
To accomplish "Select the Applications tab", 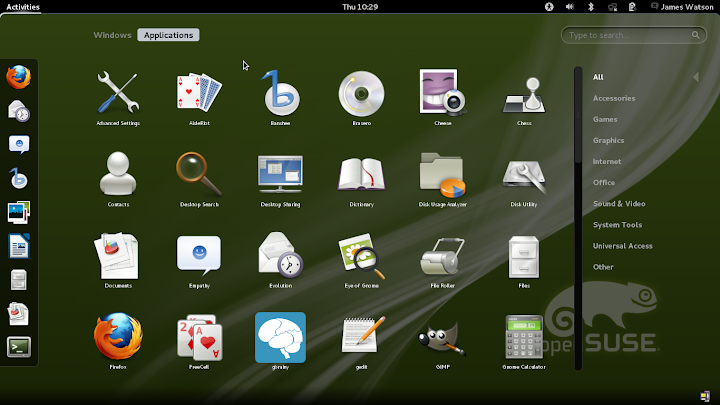I will [x=169, y=35].
